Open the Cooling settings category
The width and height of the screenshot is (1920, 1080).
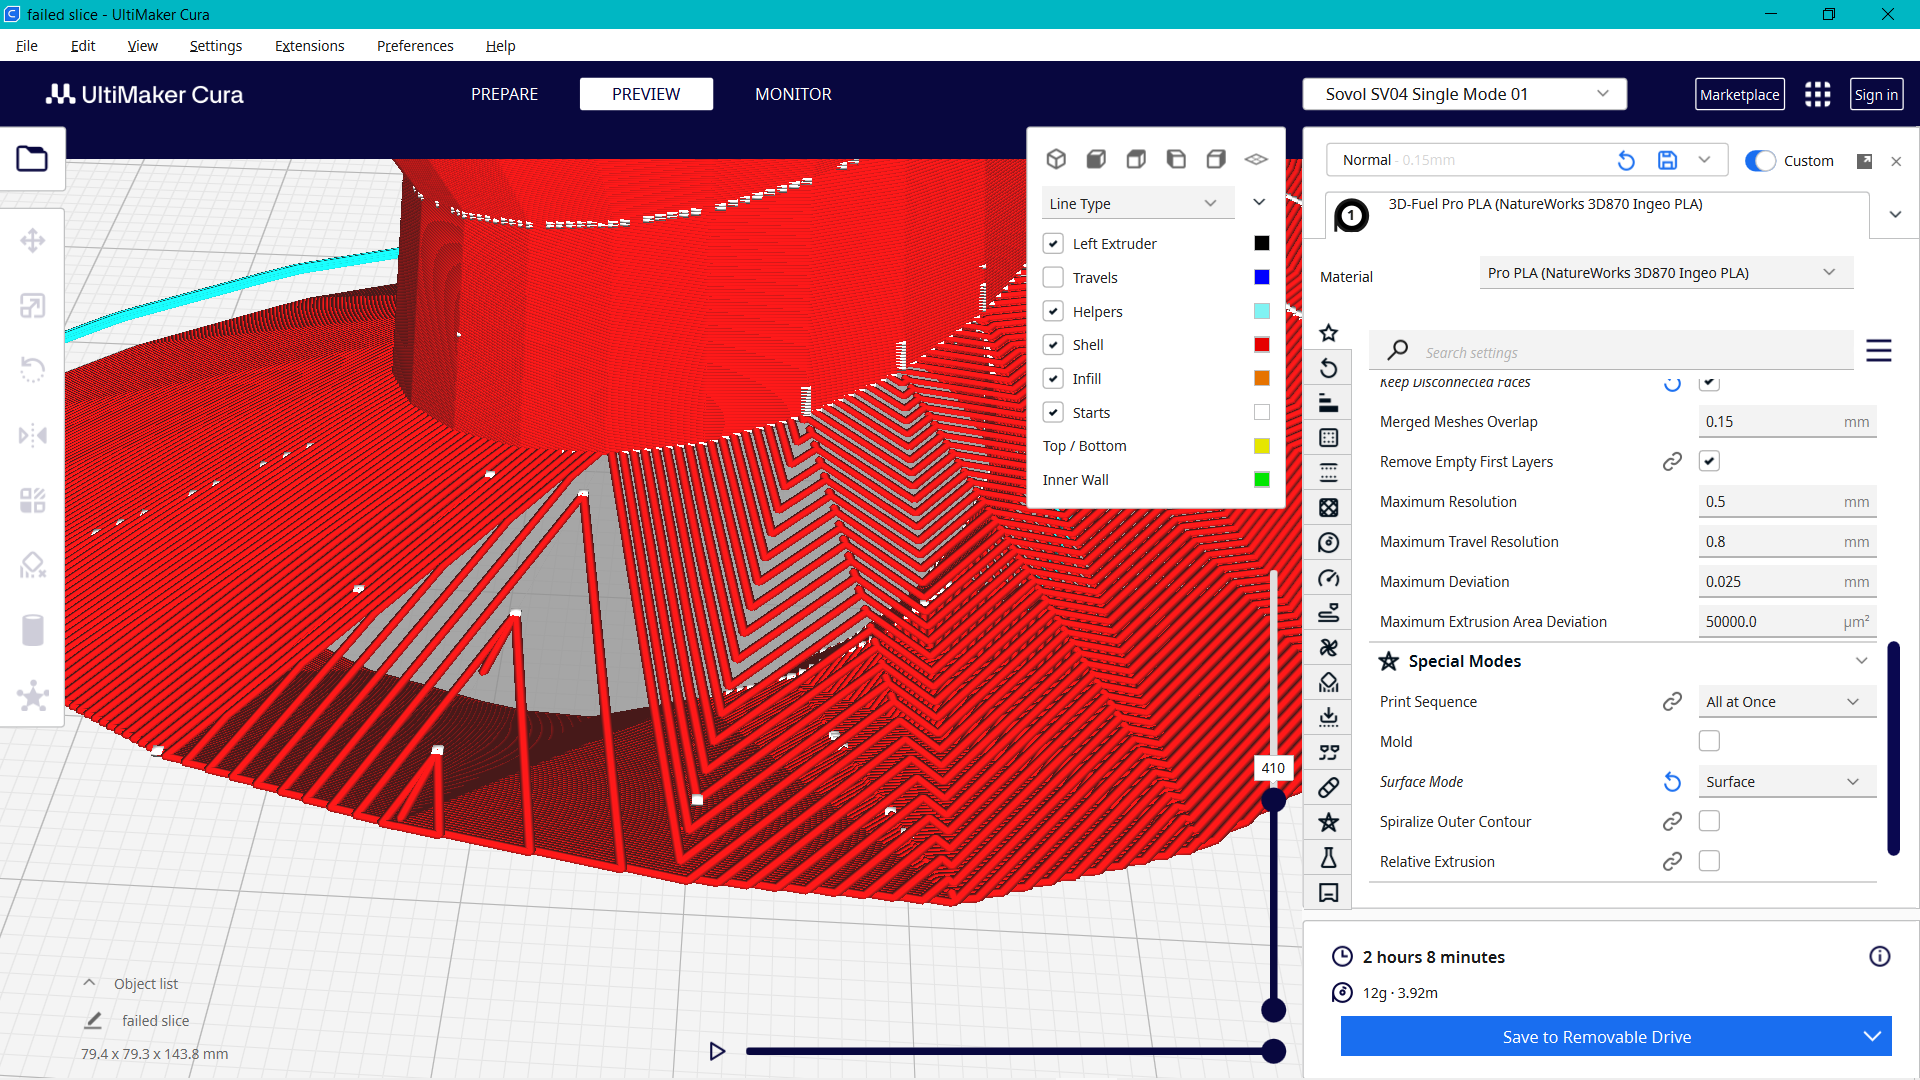click(x=1328, y=647)
